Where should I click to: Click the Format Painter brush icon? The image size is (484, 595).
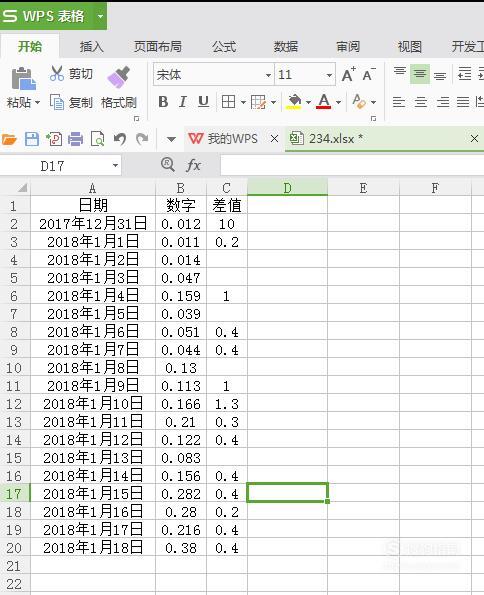coord(118,77)
